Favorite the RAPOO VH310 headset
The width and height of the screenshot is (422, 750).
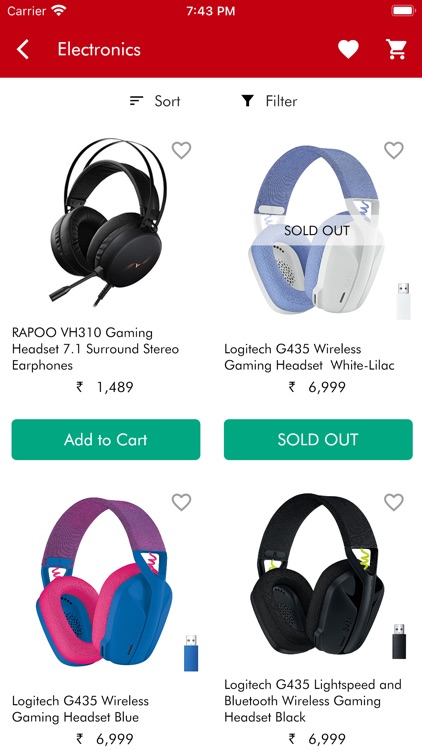(181, 150)
